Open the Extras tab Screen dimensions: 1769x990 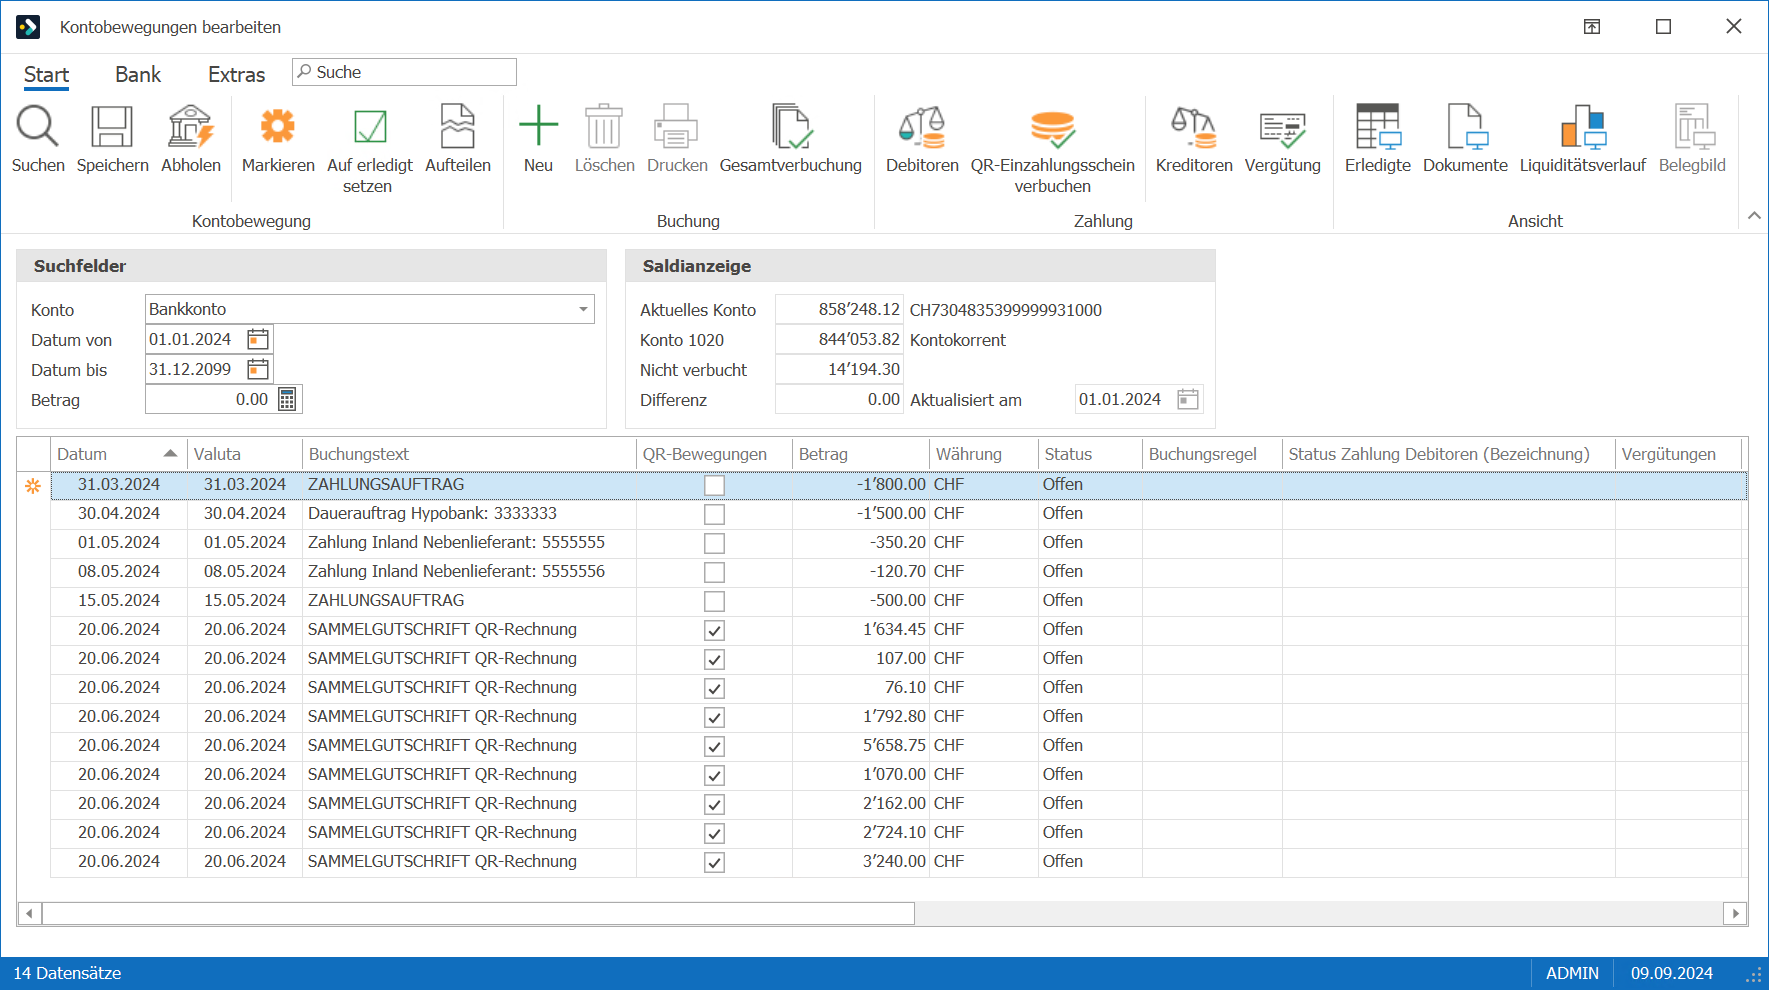pos(236,75)
